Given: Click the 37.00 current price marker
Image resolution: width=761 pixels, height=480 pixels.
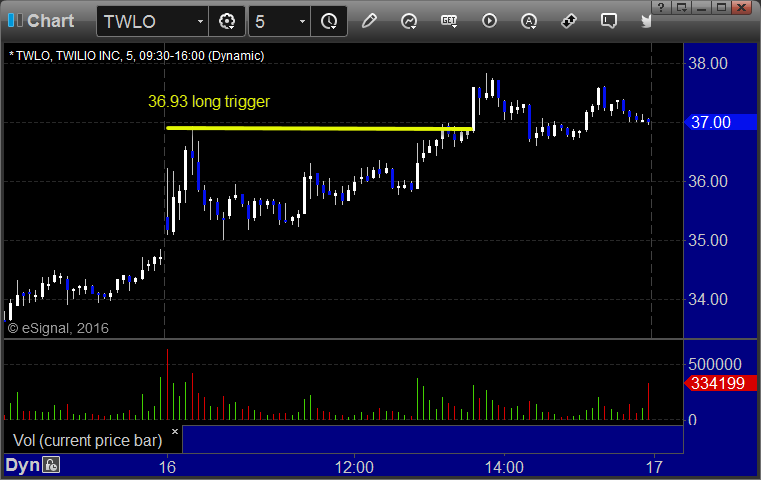Looking at the screenshot, I should (720, 122).
